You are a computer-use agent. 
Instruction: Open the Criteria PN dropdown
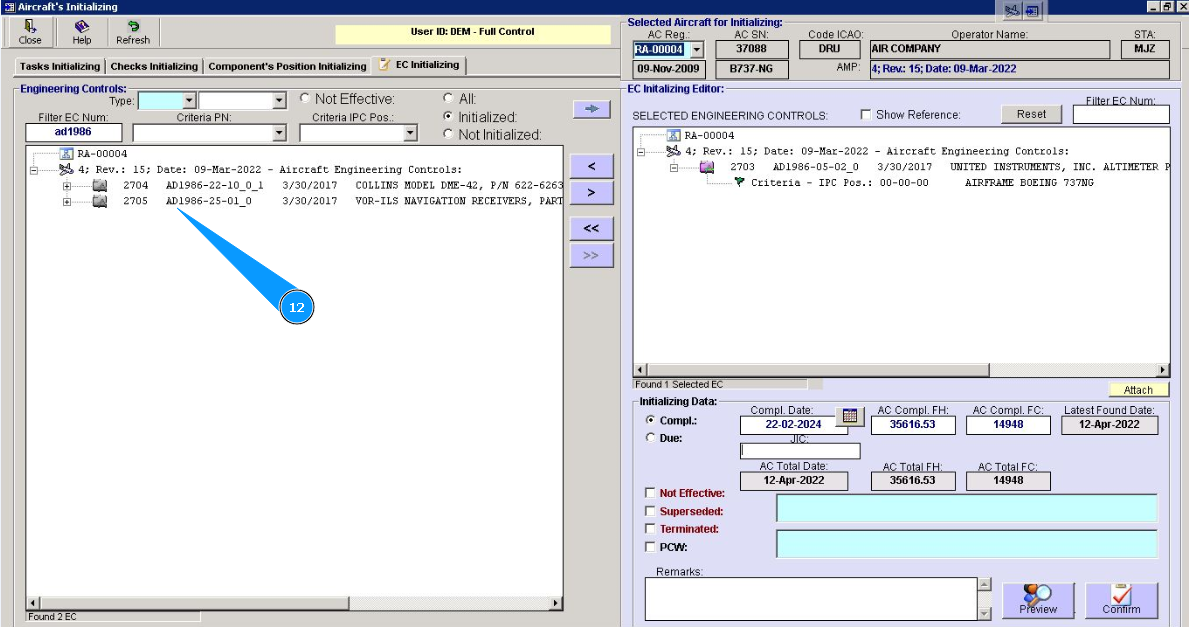[279, 133]
